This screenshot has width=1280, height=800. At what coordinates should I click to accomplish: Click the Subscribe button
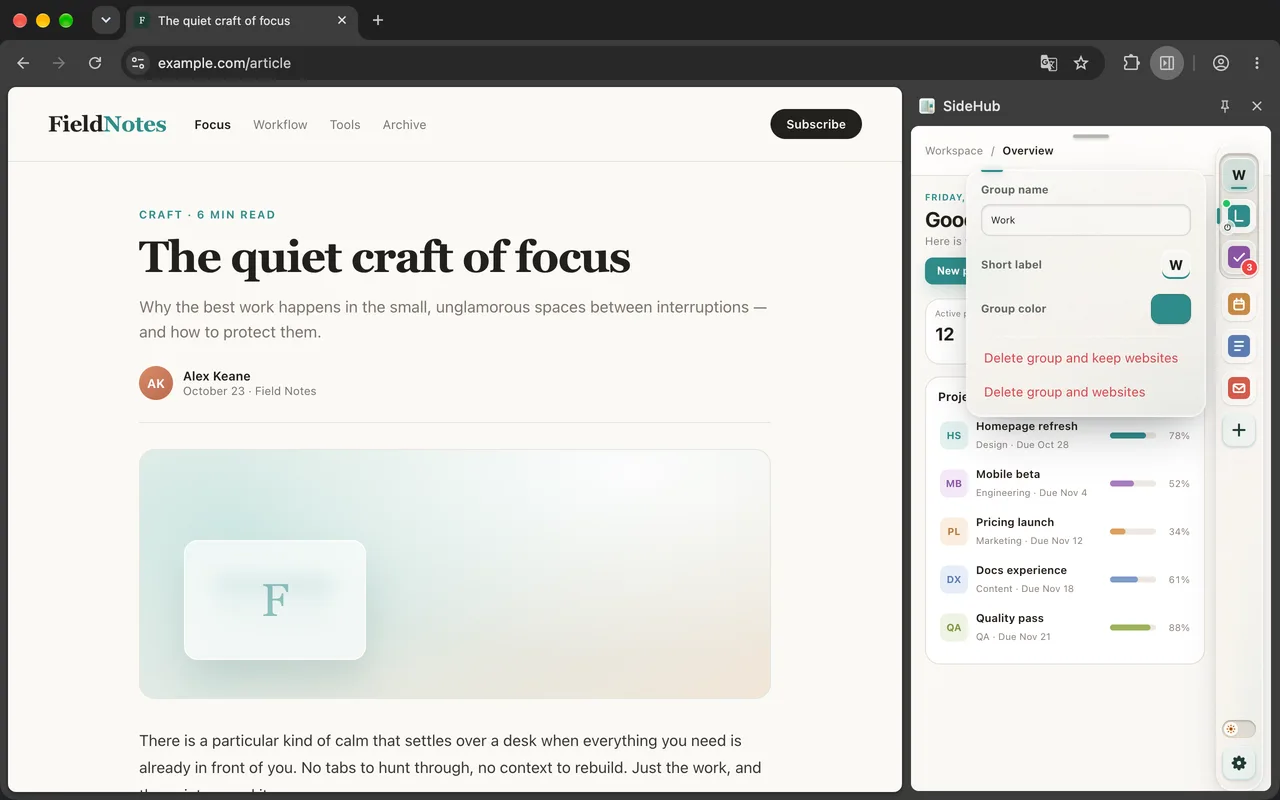coord(816,124)
